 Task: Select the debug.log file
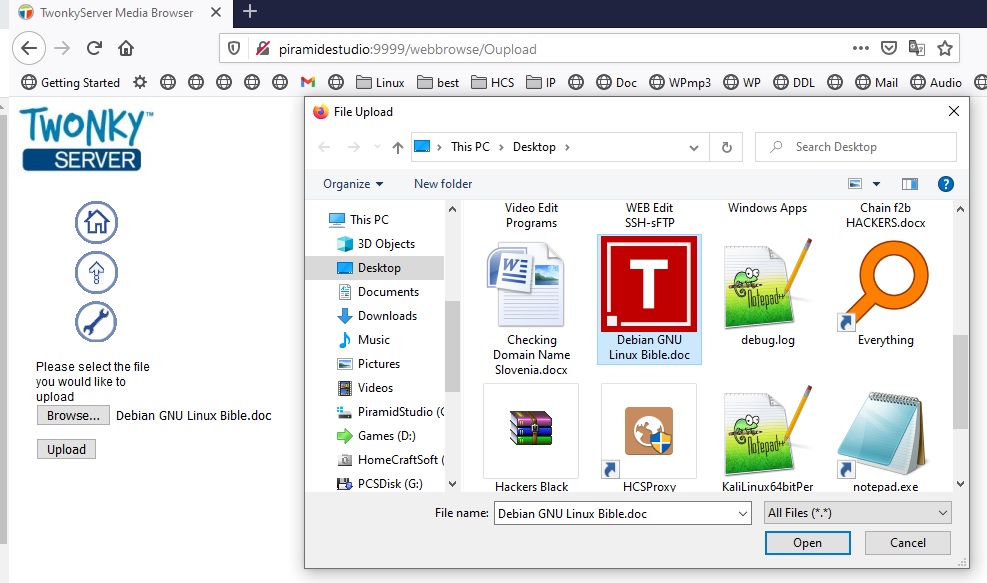767,293
